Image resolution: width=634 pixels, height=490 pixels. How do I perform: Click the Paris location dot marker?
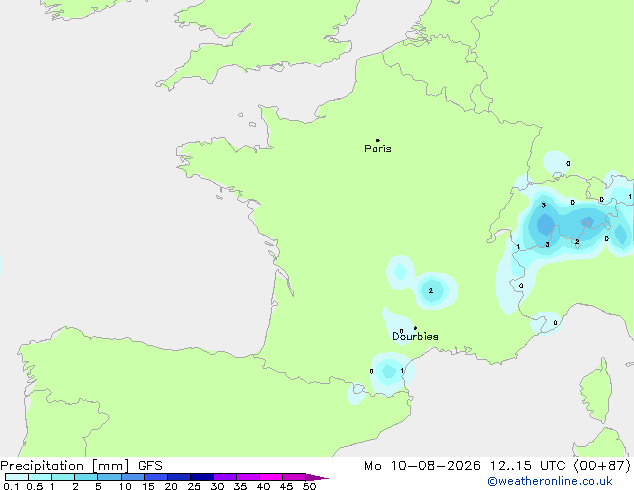click(x=378, y=140)
